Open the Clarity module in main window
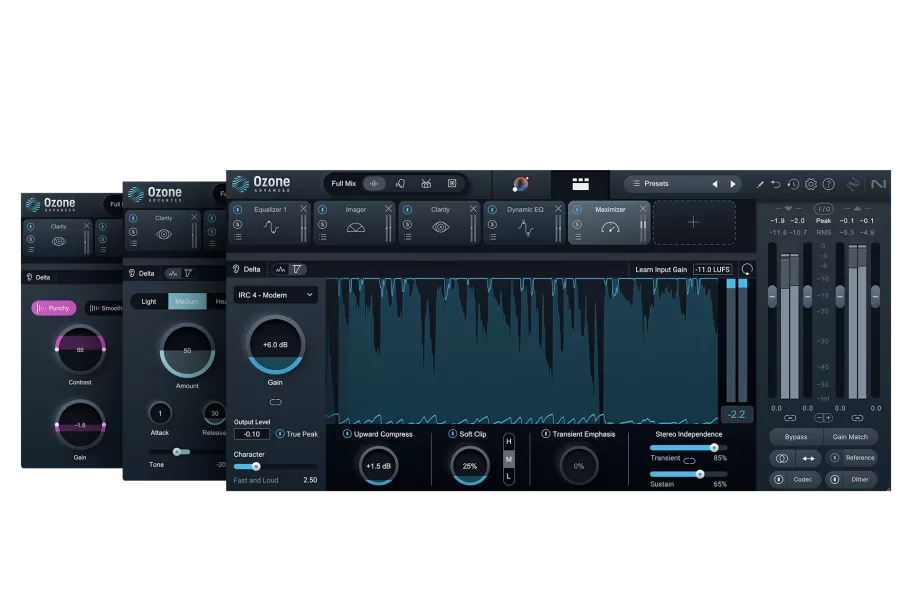This screenshot has height=608, width=912. tap(440, 222)
